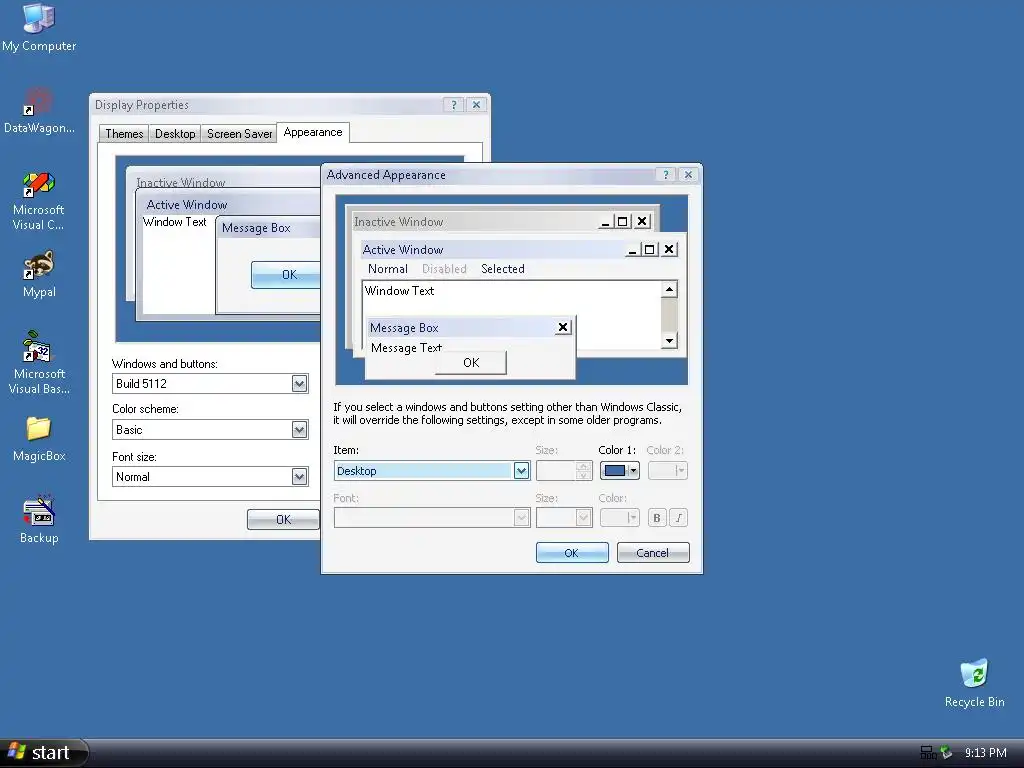Click the preview scrollbar up arrow
This screenshot has height=768, width=1024.
point(669,289)
